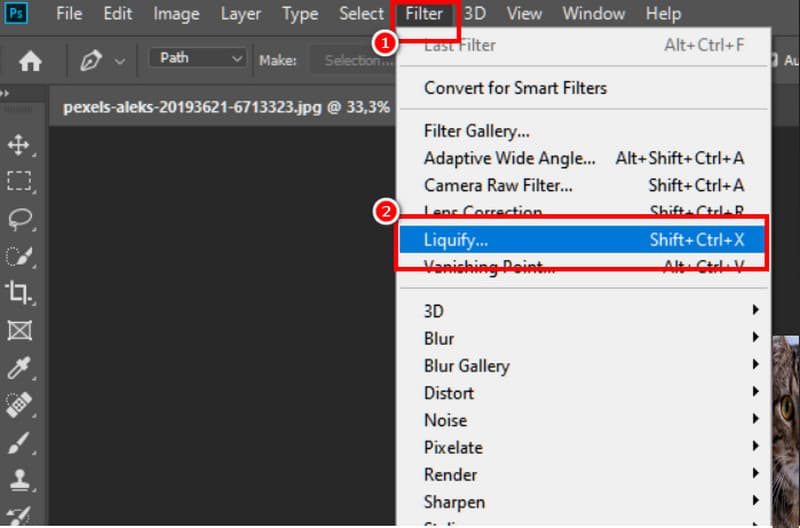Screen dimensions: 800x528
Task: Choose Liquify filter entry
Action: (582, 239)
